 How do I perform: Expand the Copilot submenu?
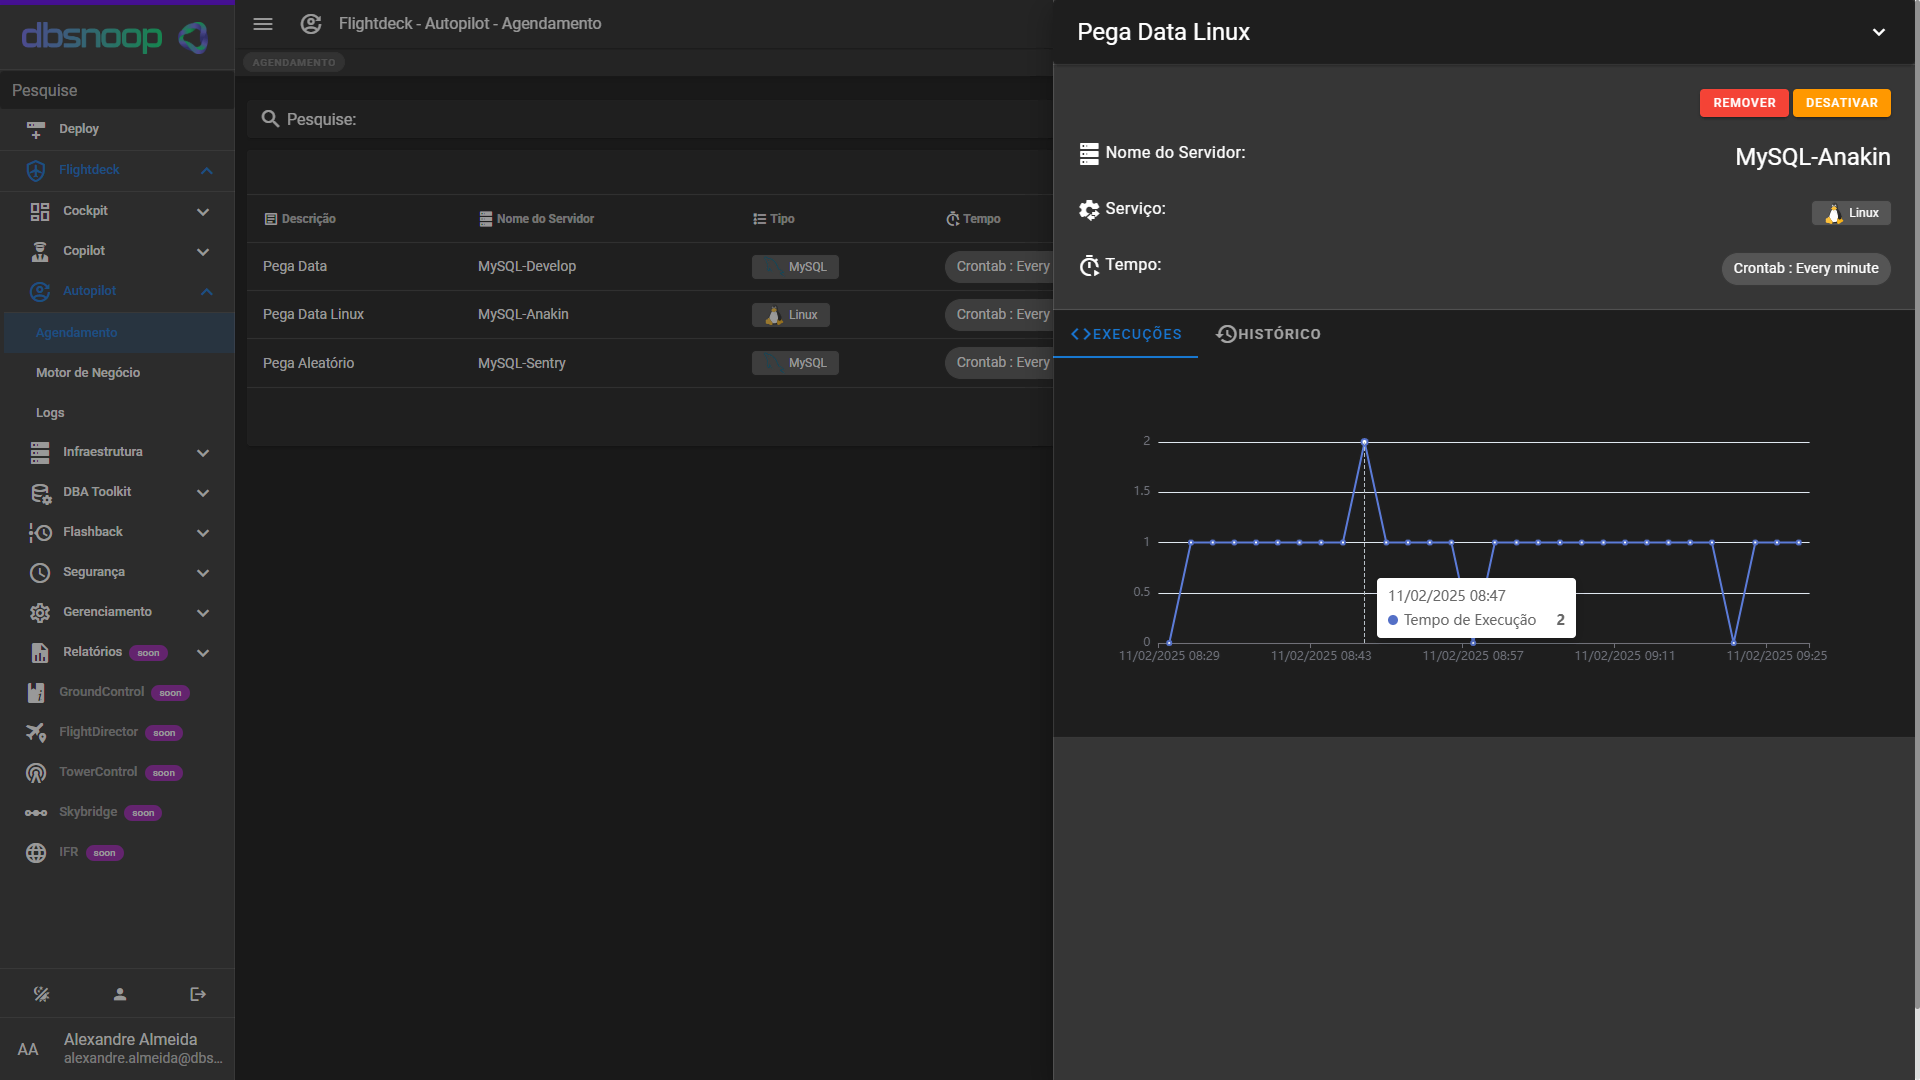[203, 251]
